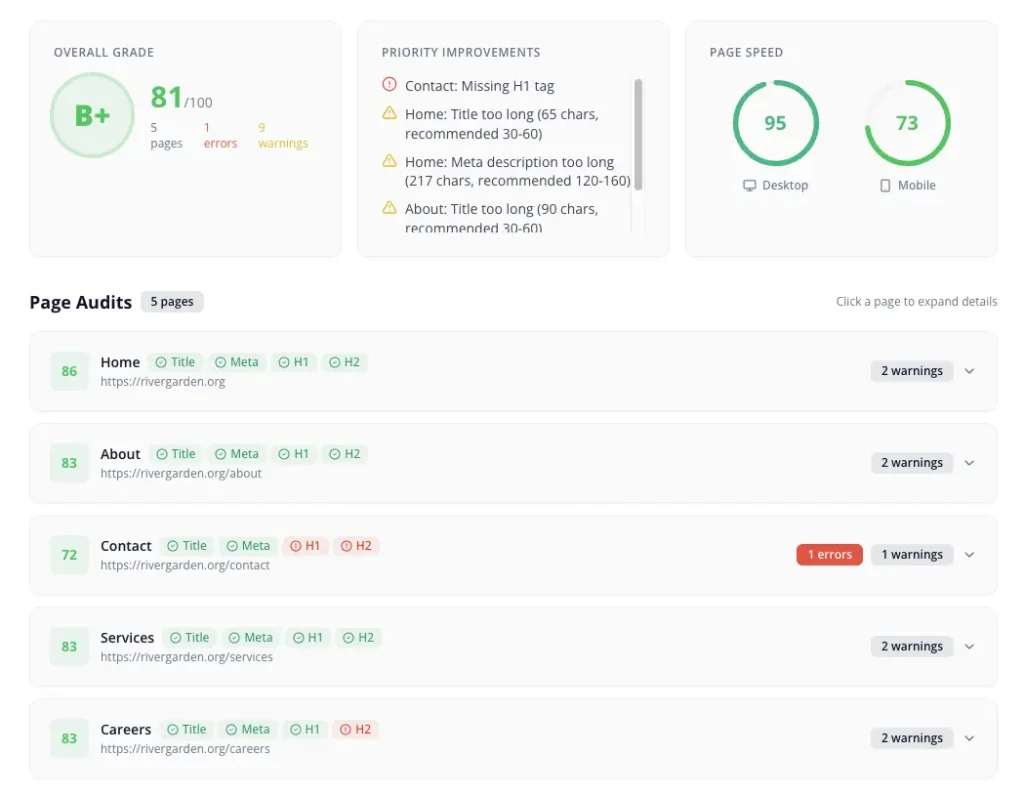
Task: Click the H1 badge on the Services row
Action: [308, 637]
